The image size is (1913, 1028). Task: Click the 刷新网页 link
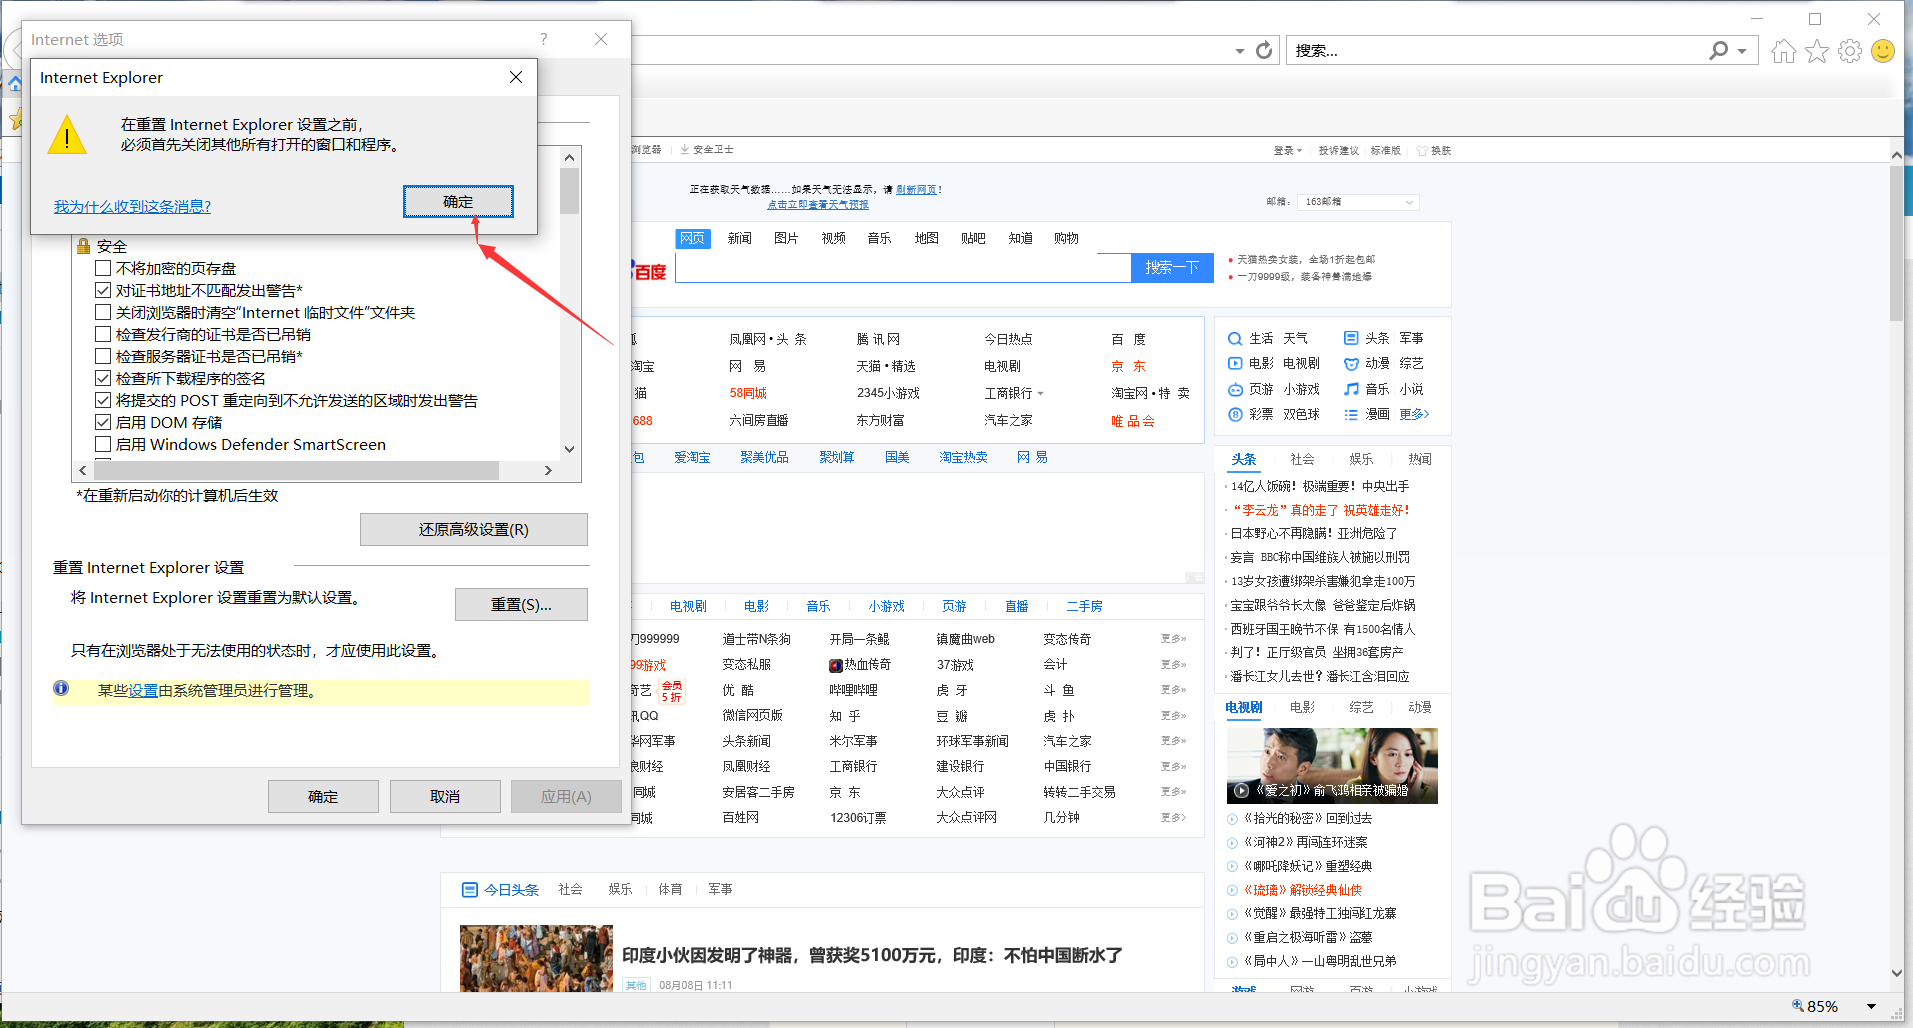pos(916,189)
